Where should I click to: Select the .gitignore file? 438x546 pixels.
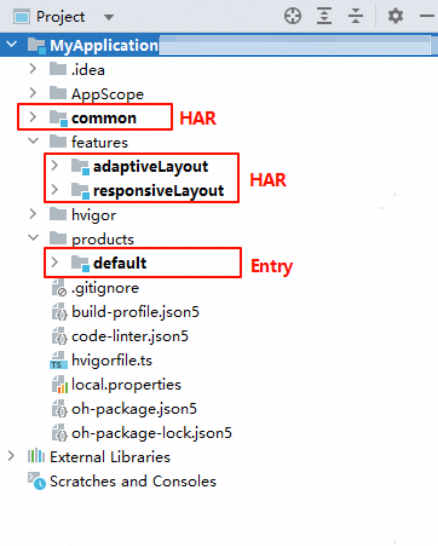coord(105,288)
